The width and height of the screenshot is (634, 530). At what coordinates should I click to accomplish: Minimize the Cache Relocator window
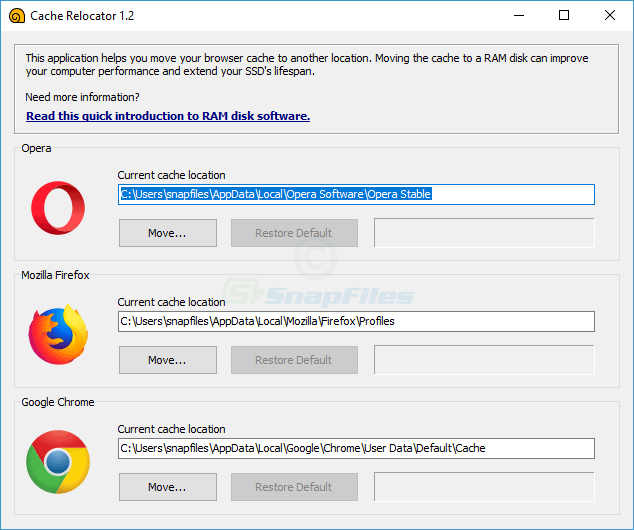click(x=519, y=15)
